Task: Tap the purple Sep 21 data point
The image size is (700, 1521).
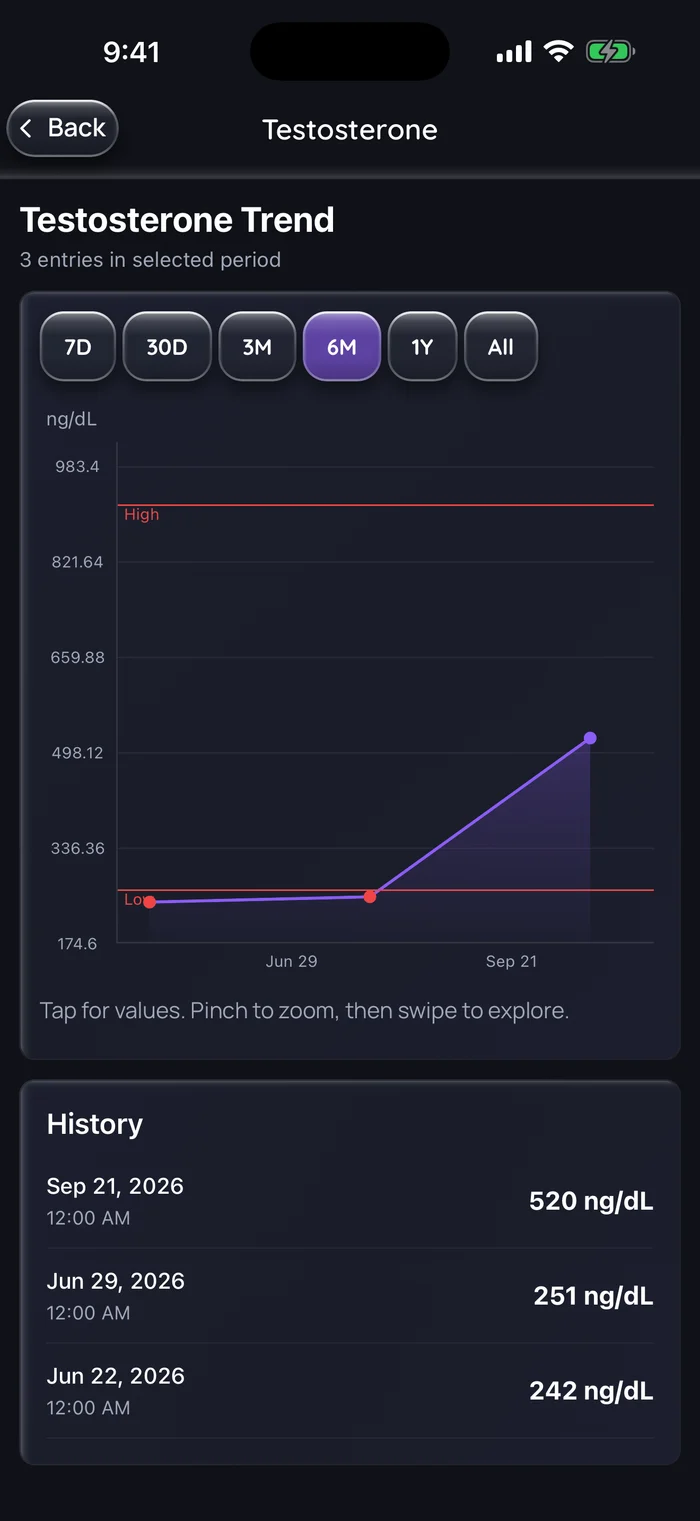Action: 590,738
